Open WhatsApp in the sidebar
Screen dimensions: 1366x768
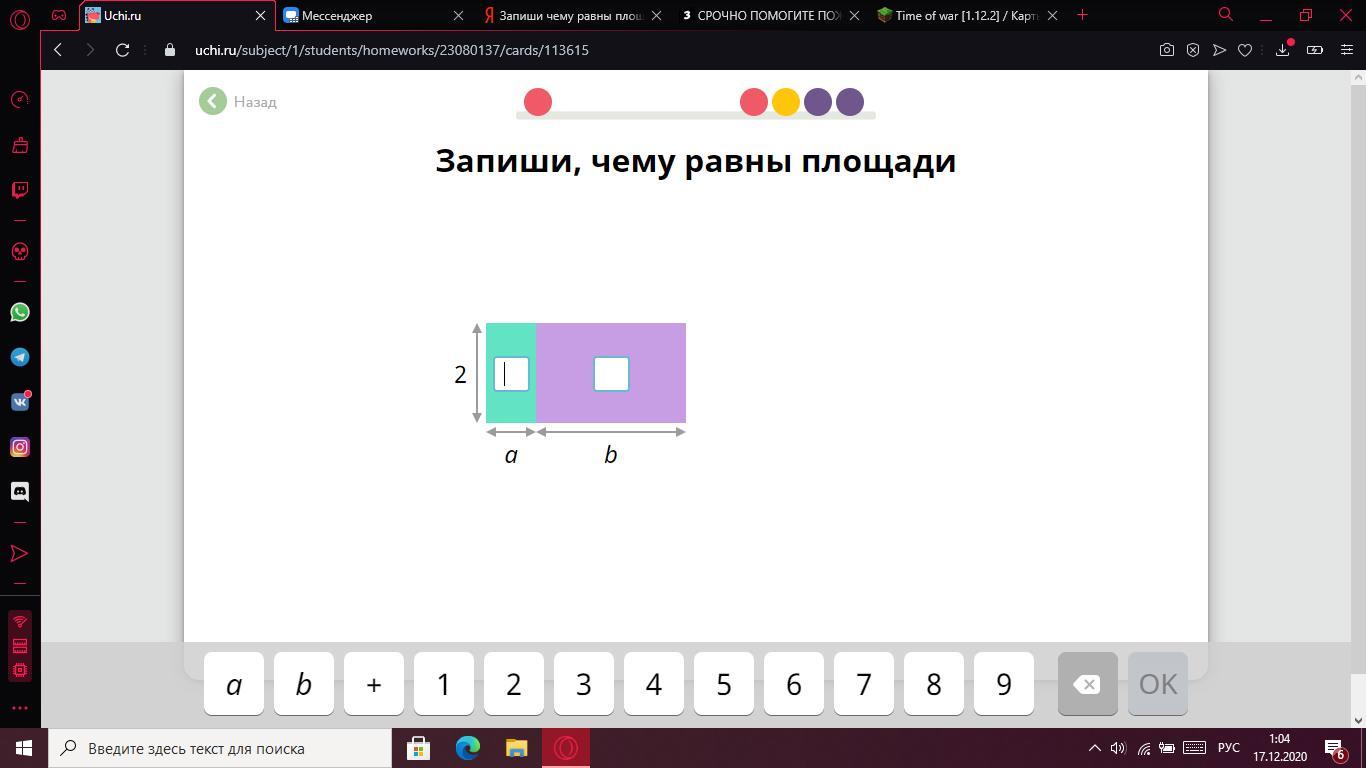(20, 313)
